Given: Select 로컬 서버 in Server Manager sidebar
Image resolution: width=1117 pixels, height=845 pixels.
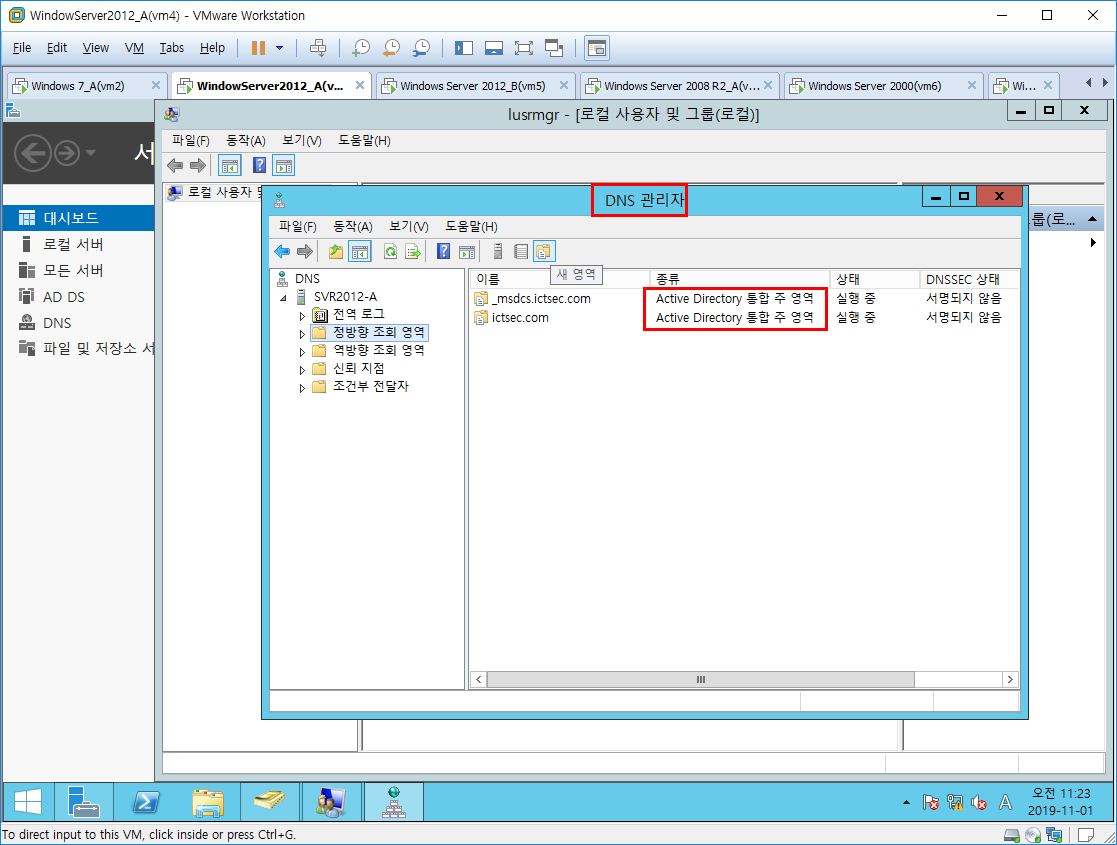Looking at the screenshot, I should tap(78, 244).
